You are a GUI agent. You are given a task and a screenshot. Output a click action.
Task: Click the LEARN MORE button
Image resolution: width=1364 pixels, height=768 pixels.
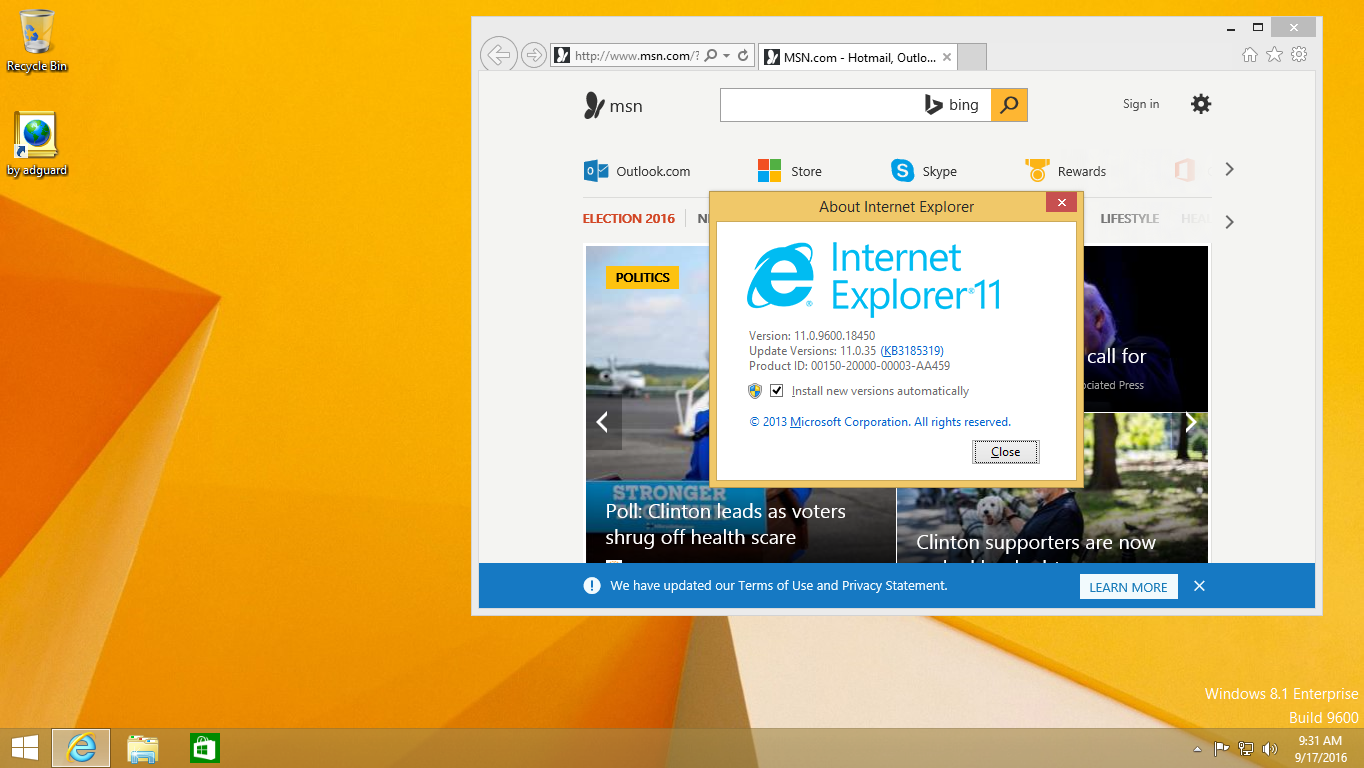coord(1128,587)
